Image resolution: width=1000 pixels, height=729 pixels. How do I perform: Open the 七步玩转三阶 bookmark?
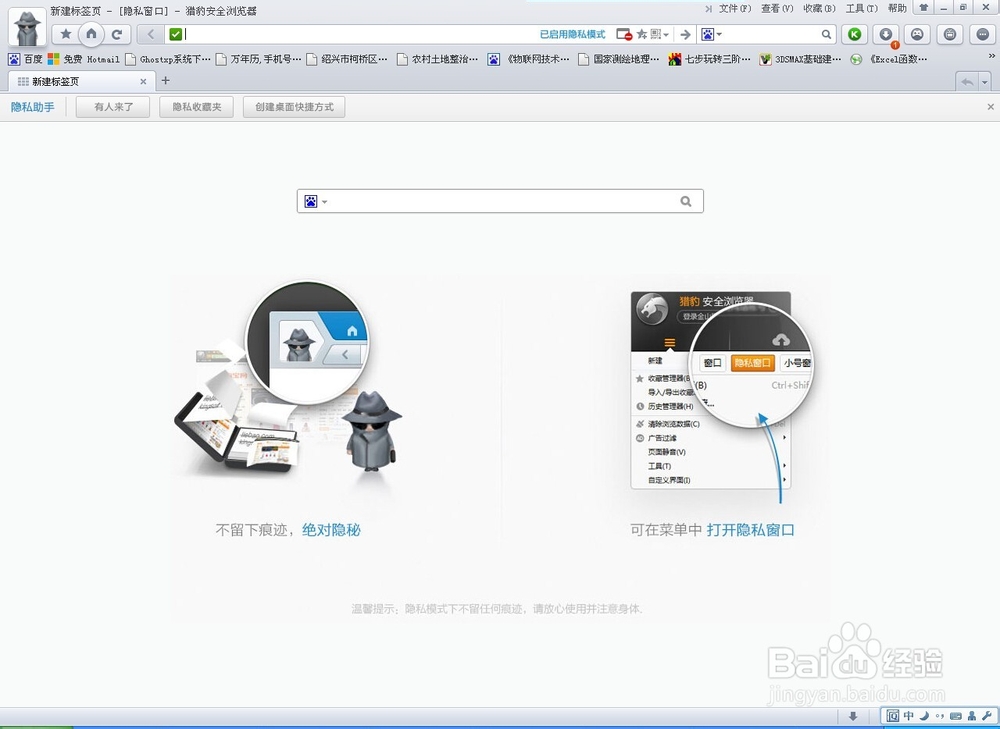[x=709, y=59]
